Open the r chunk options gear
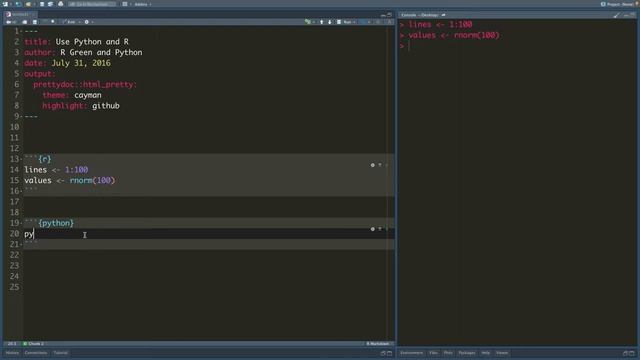This screenshot has height=360, width=640. point(372,165)
